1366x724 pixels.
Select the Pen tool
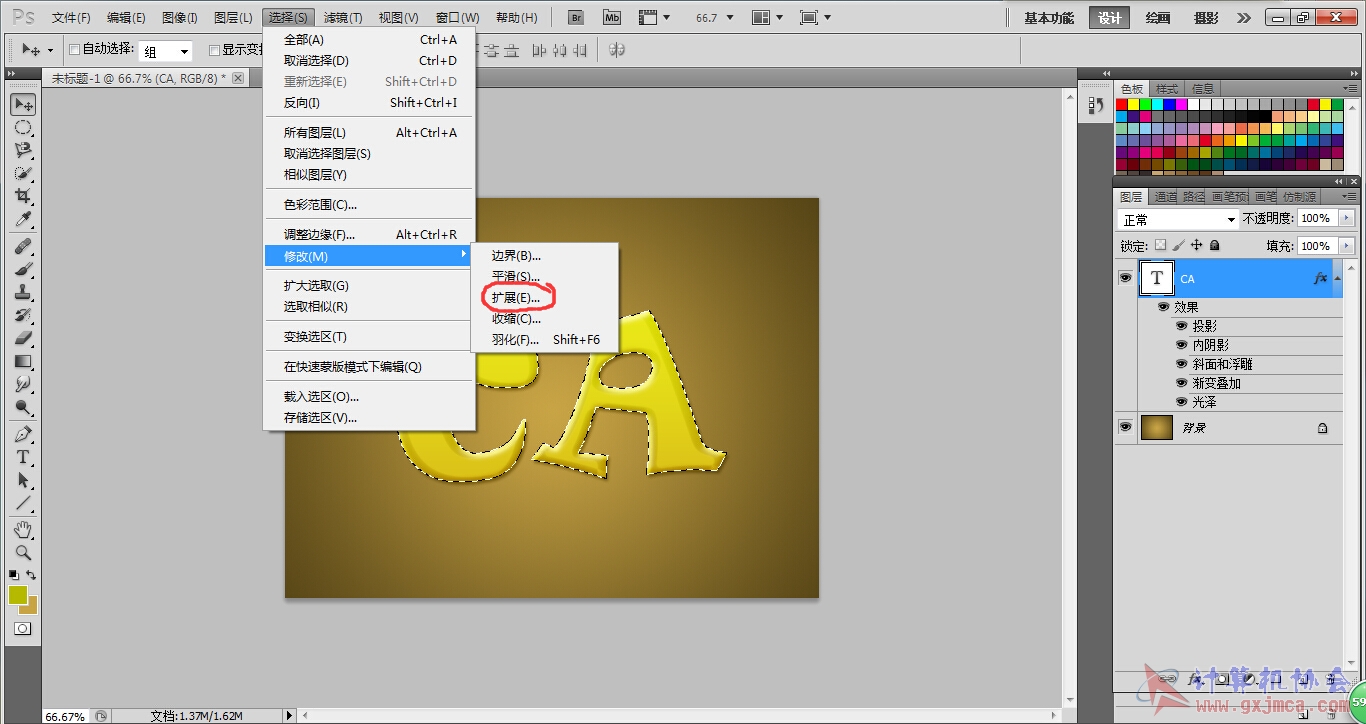[23, 434]
